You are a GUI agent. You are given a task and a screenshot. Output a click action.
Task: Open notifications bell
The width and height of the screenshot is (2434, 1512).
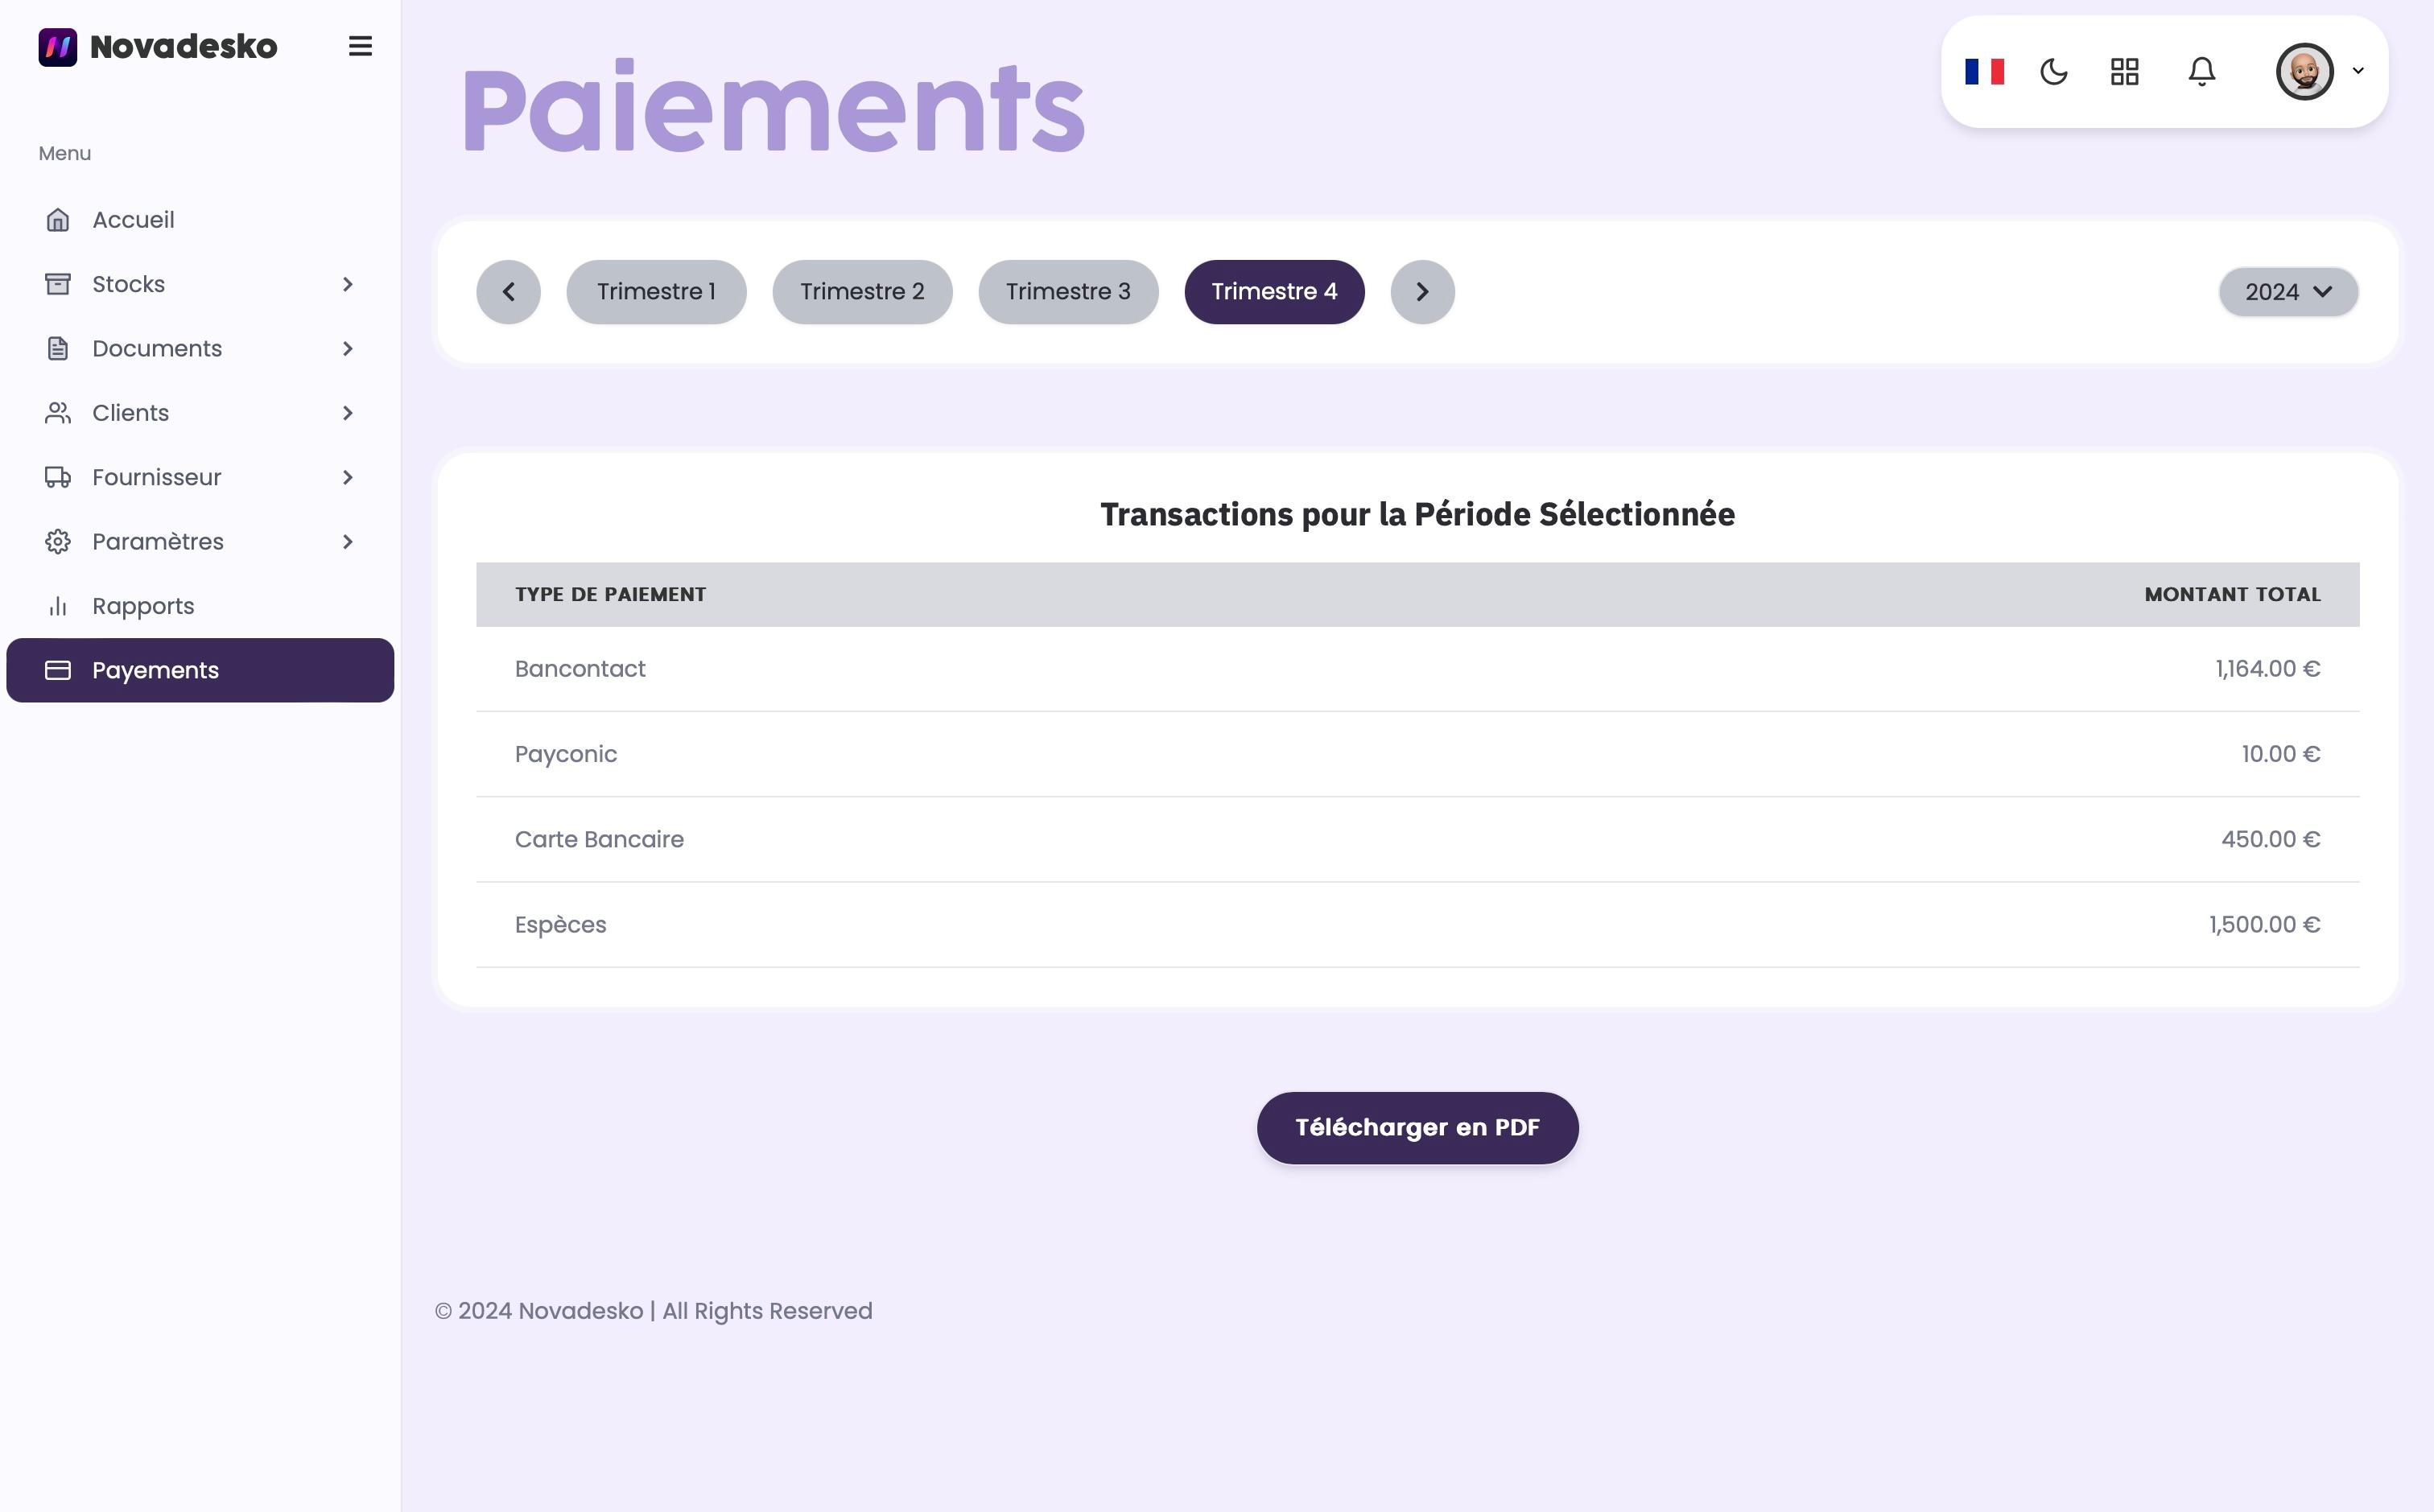point(2201,72)
